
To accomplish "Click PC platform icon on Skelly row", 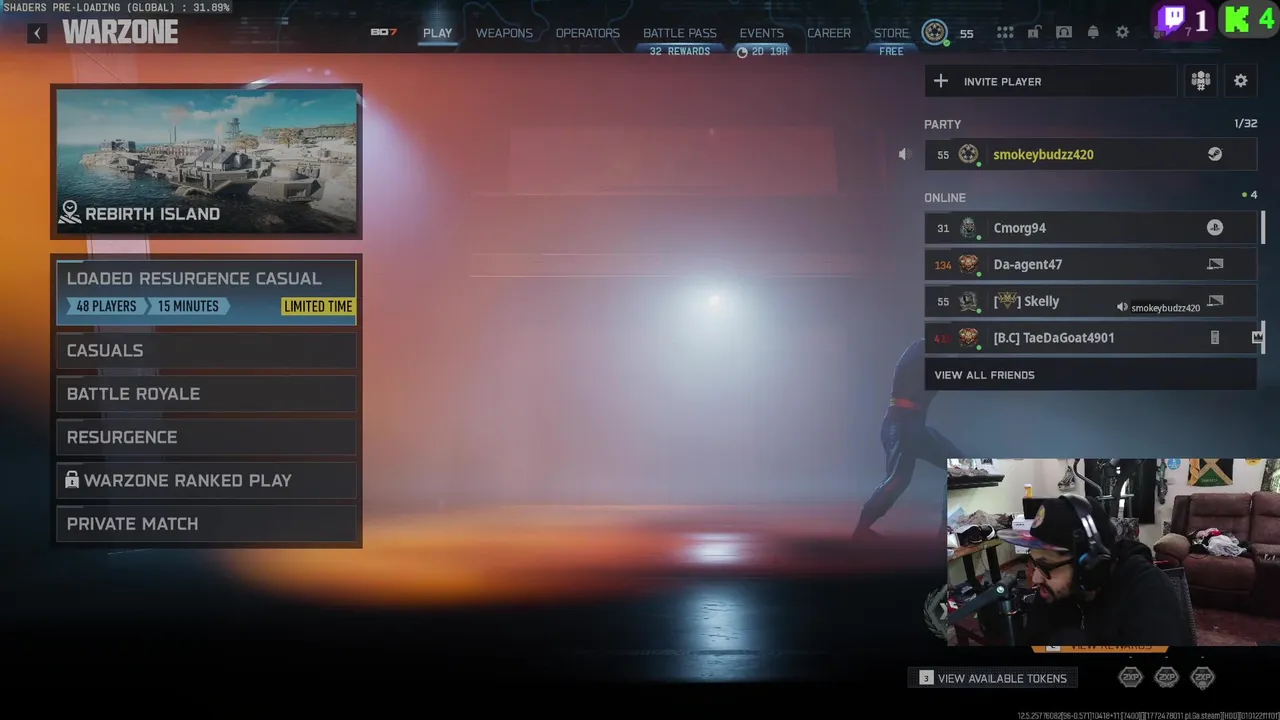I will coord(1215,301).
